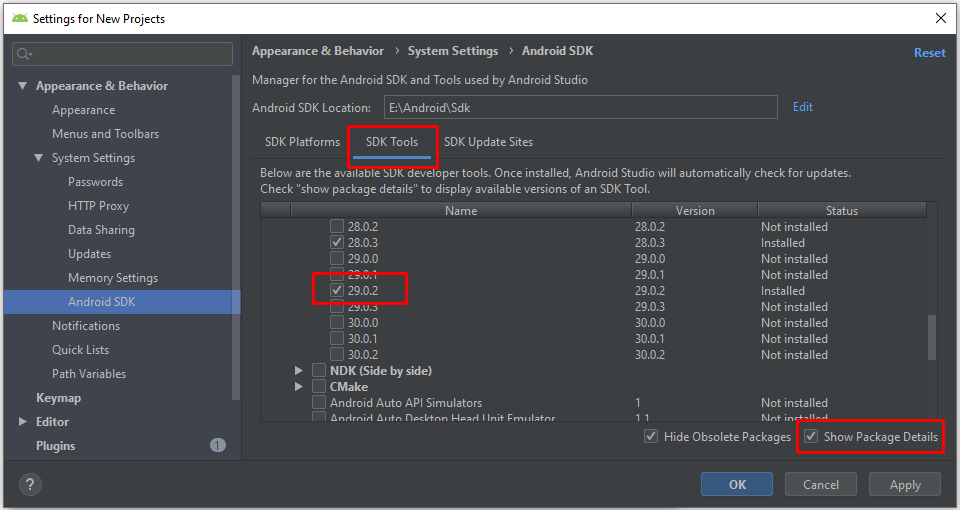Click the Android SDK Location field
The width and height of the screenshot is (960, 510).
[580, 107]
